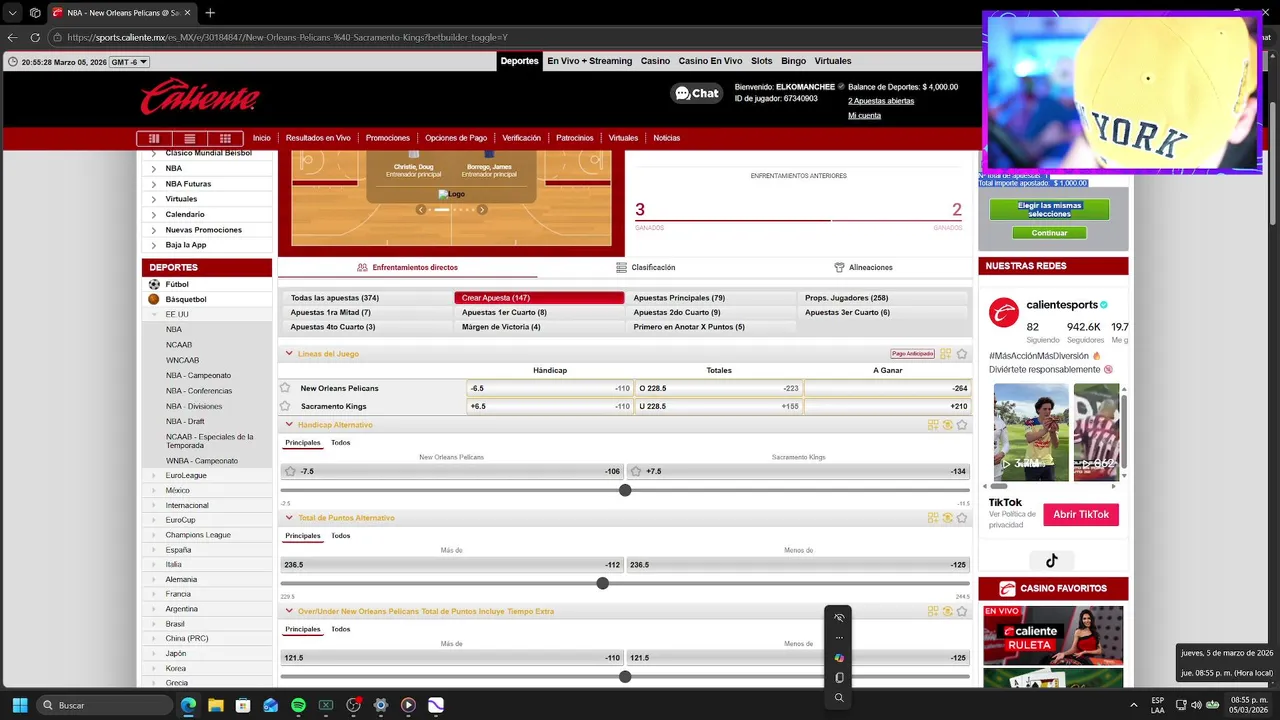Click cash-out icon in Total de Puntos Alternativo
This screenshot has width=1280, height=720.
pos(948,518)
